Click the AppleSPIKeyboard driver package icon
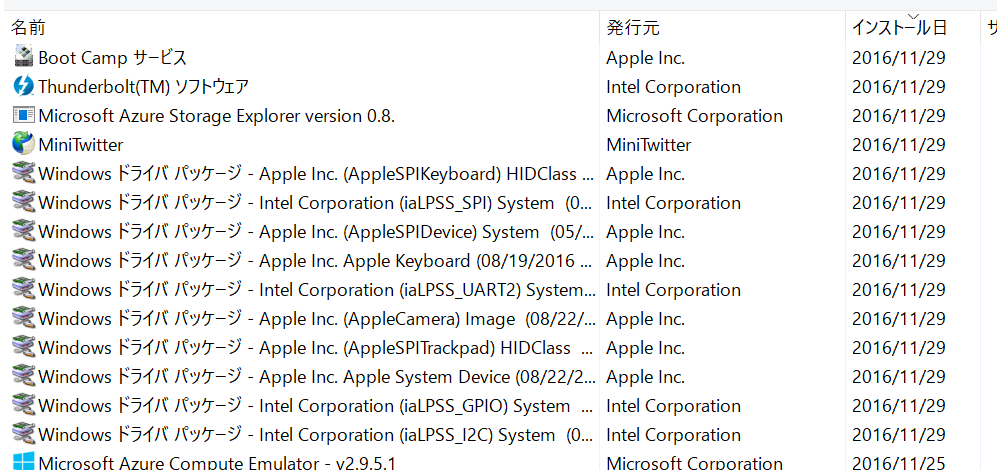 click(24, 173)
